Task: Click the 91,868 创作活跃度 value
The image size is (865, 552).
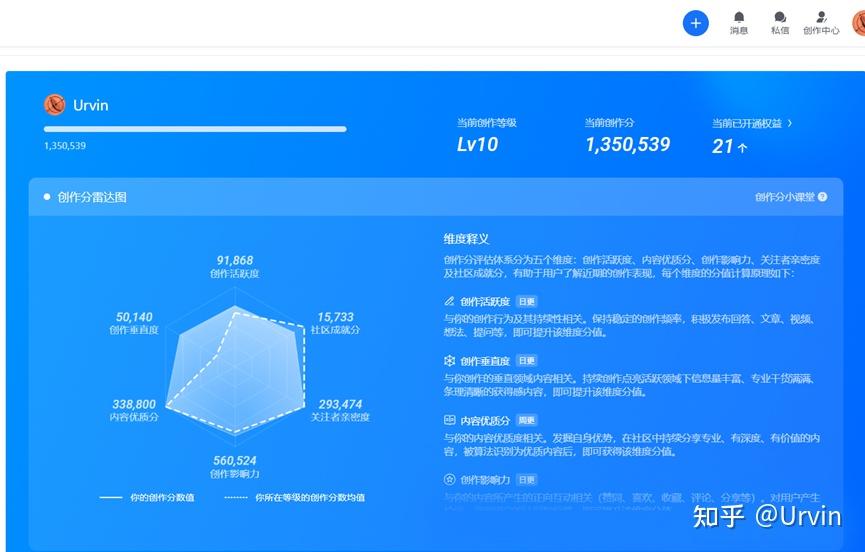Action: pyautogui.click(x=234, y=260)
